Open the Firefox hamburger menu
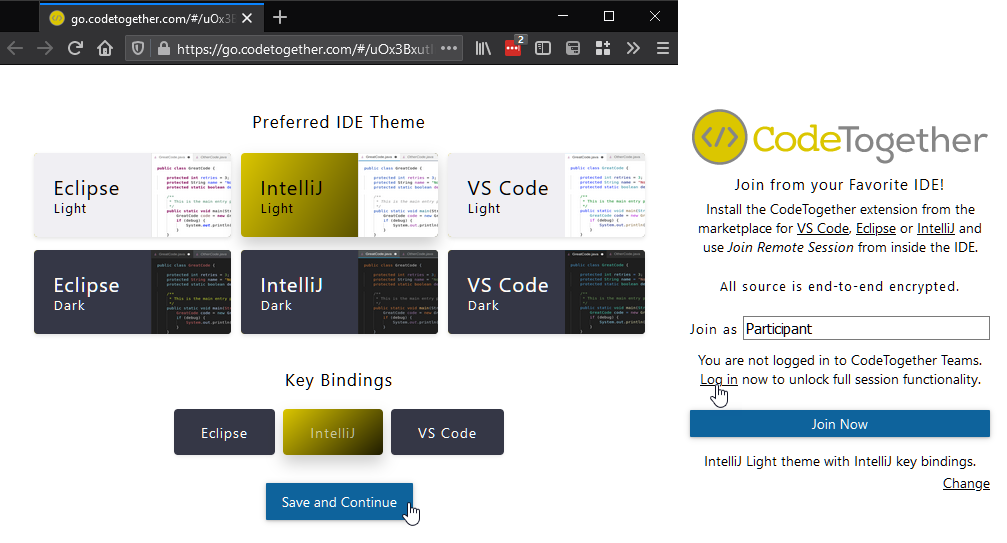 pos(662,48)
